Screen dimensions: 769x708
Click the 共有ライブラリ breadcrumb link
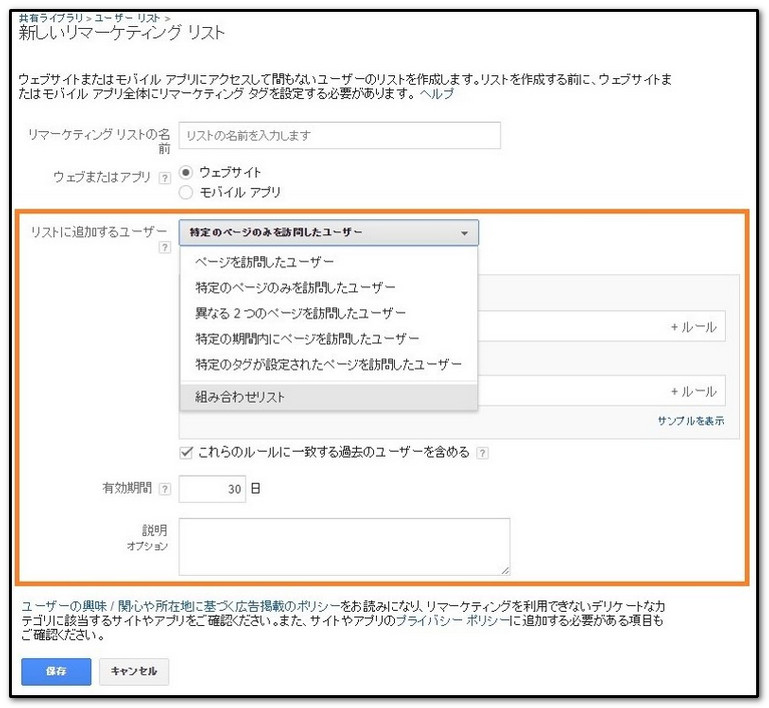click(x=51, y=18)
